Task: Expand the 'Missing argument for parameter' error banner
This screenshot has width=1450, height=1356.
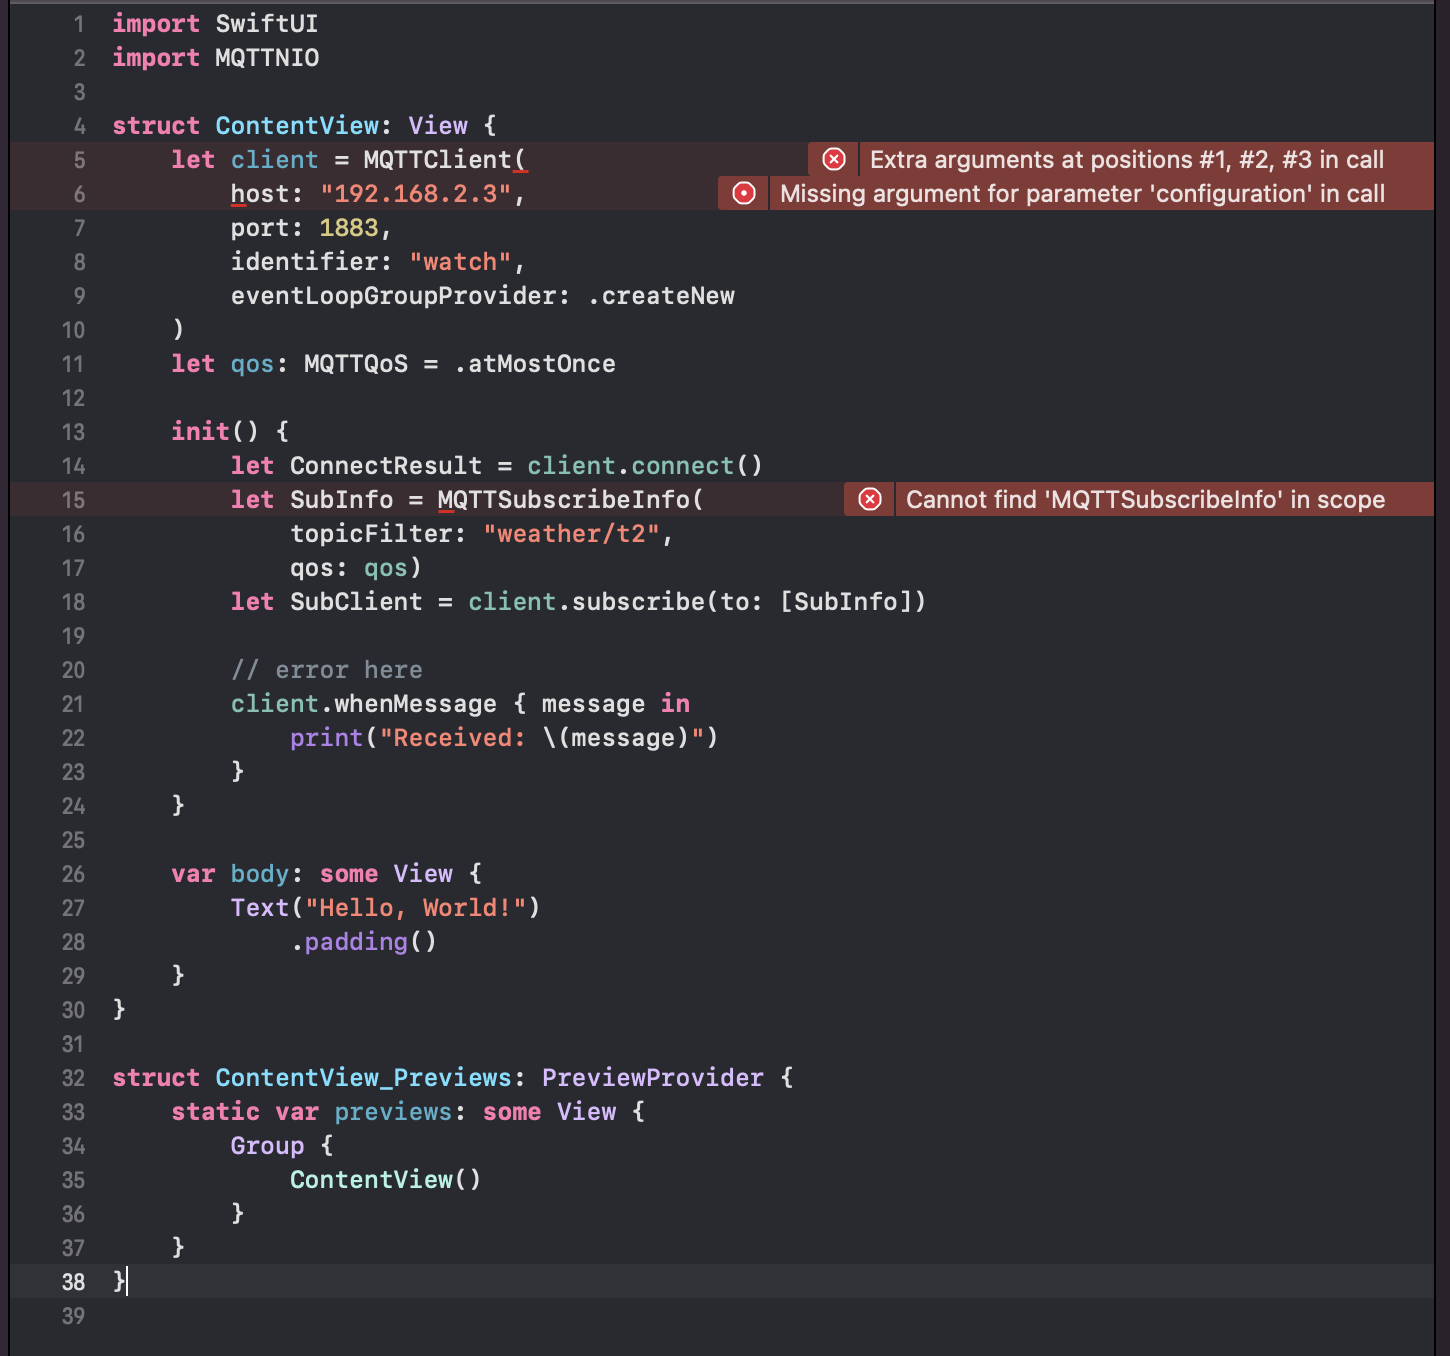Action: 1080,193
